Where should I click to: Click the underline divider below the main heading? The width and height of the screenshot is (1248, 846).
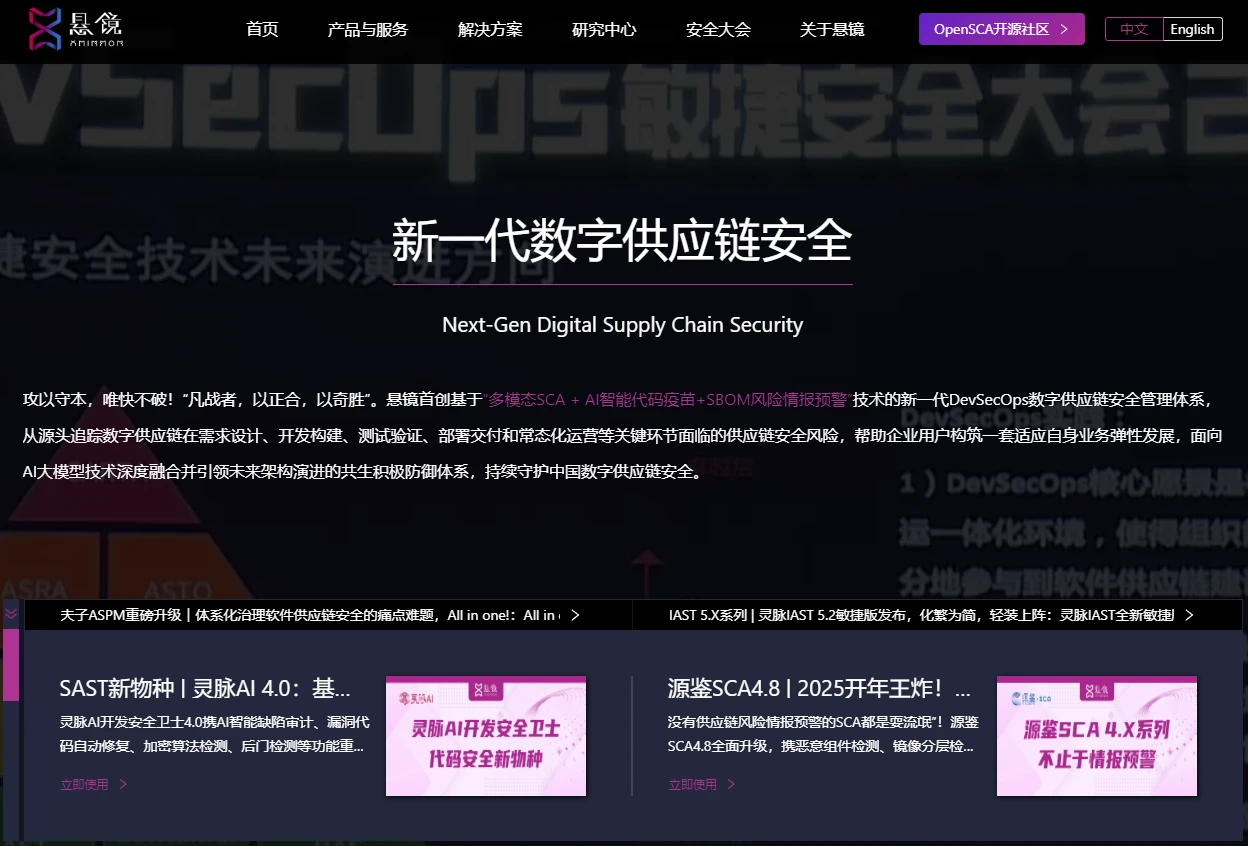tap(623, 285)
